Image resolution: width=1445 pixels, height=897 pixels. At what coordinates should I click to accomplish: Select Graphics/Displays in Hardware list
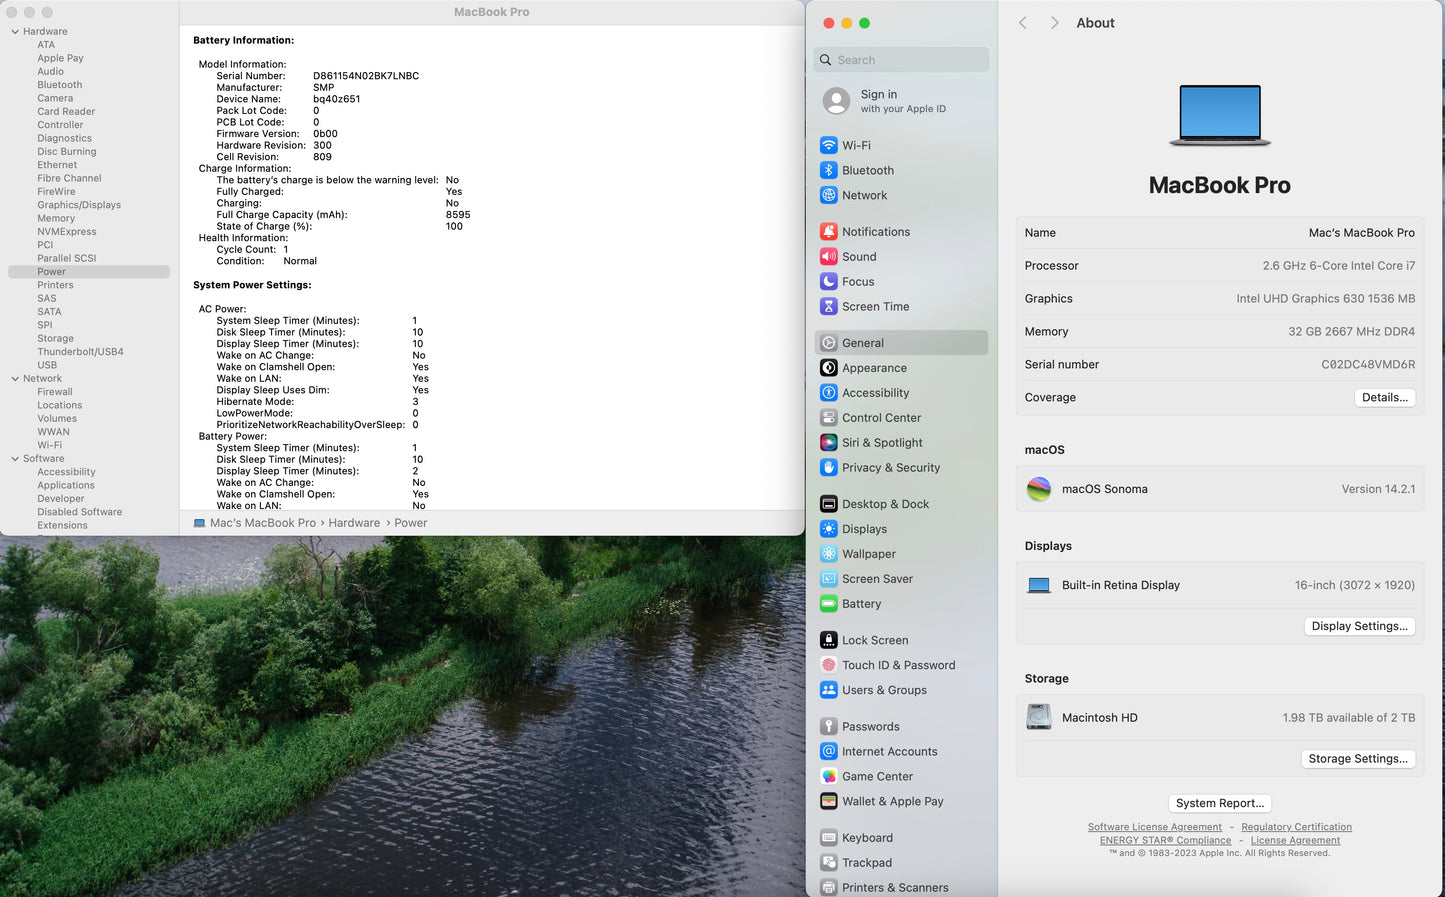(x=79, y=205)
